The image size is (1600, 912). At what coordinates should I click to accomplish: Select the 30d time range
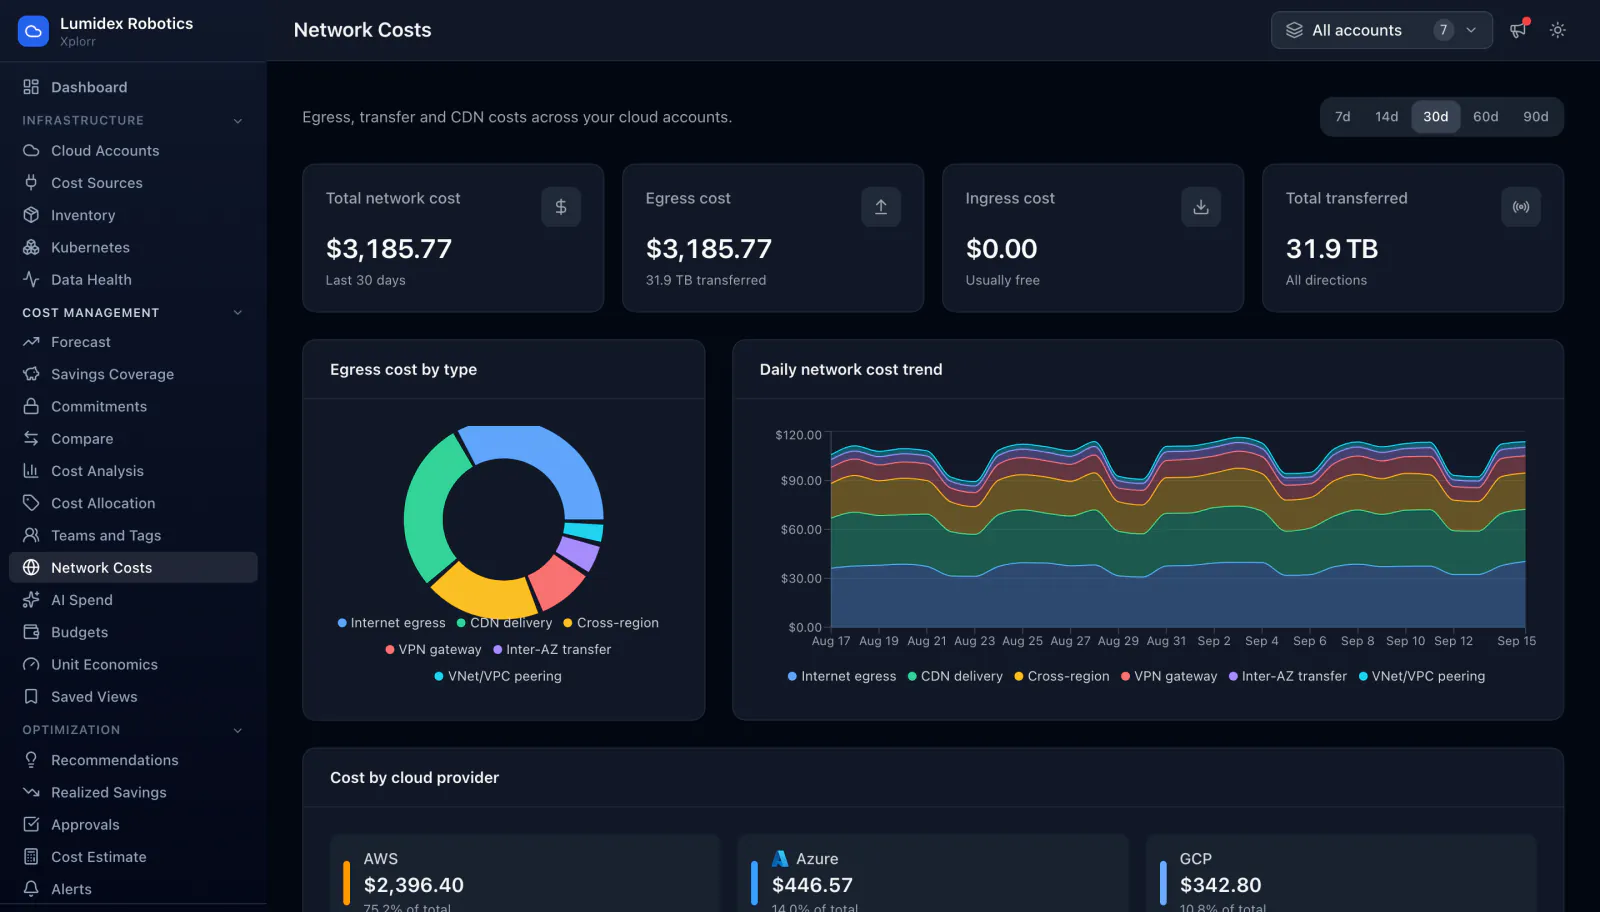point(1436,117)
